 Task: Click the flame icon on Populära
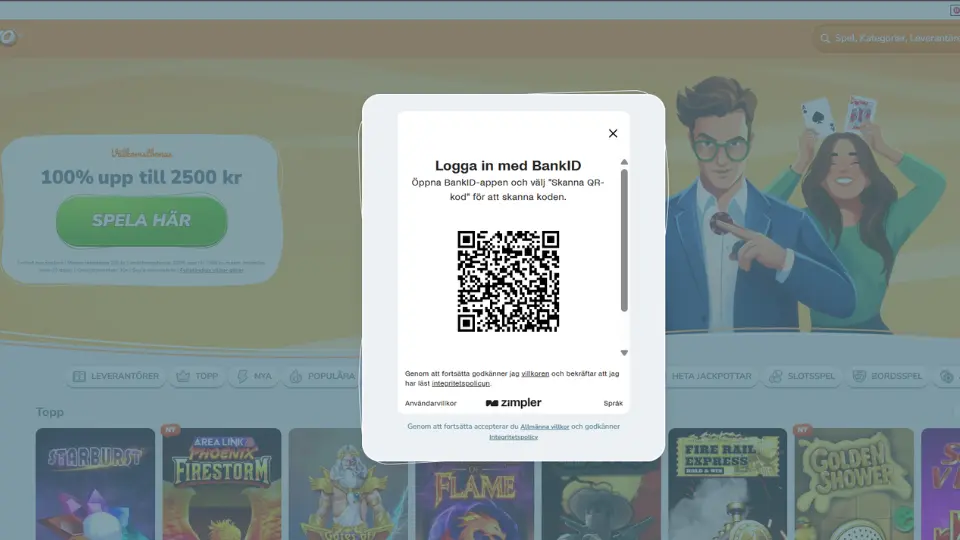[296, 376]
